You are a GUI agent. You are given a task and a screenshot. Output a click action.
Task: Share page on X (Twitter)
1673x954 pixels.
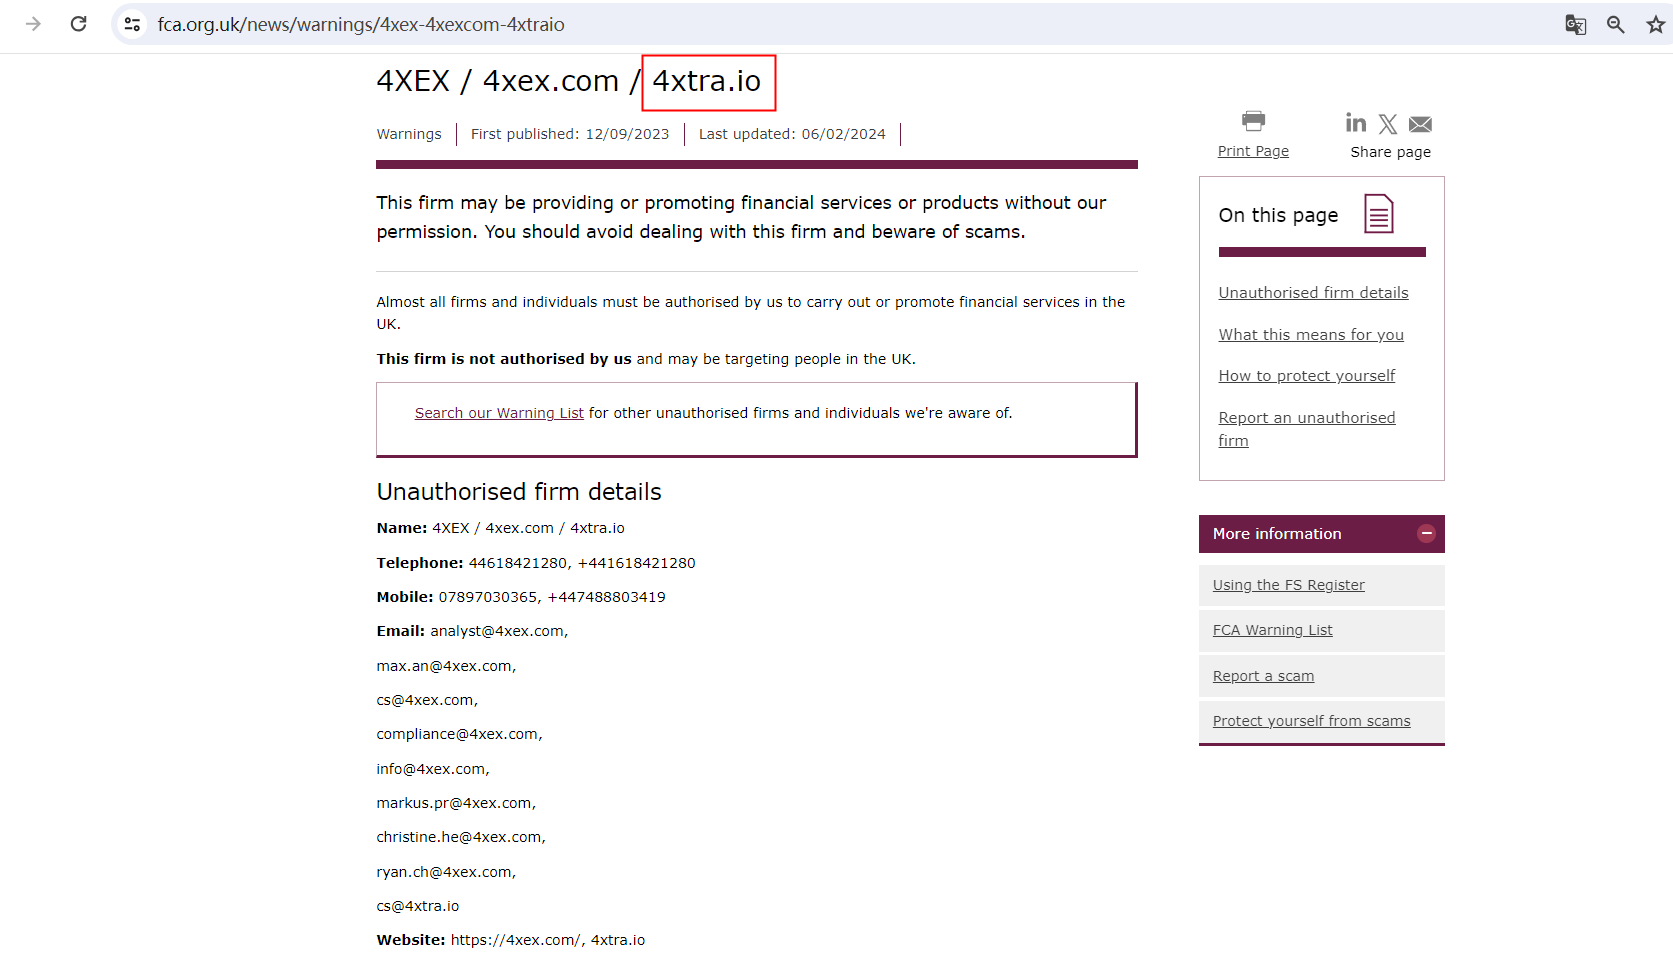[x=1388, y=124]
